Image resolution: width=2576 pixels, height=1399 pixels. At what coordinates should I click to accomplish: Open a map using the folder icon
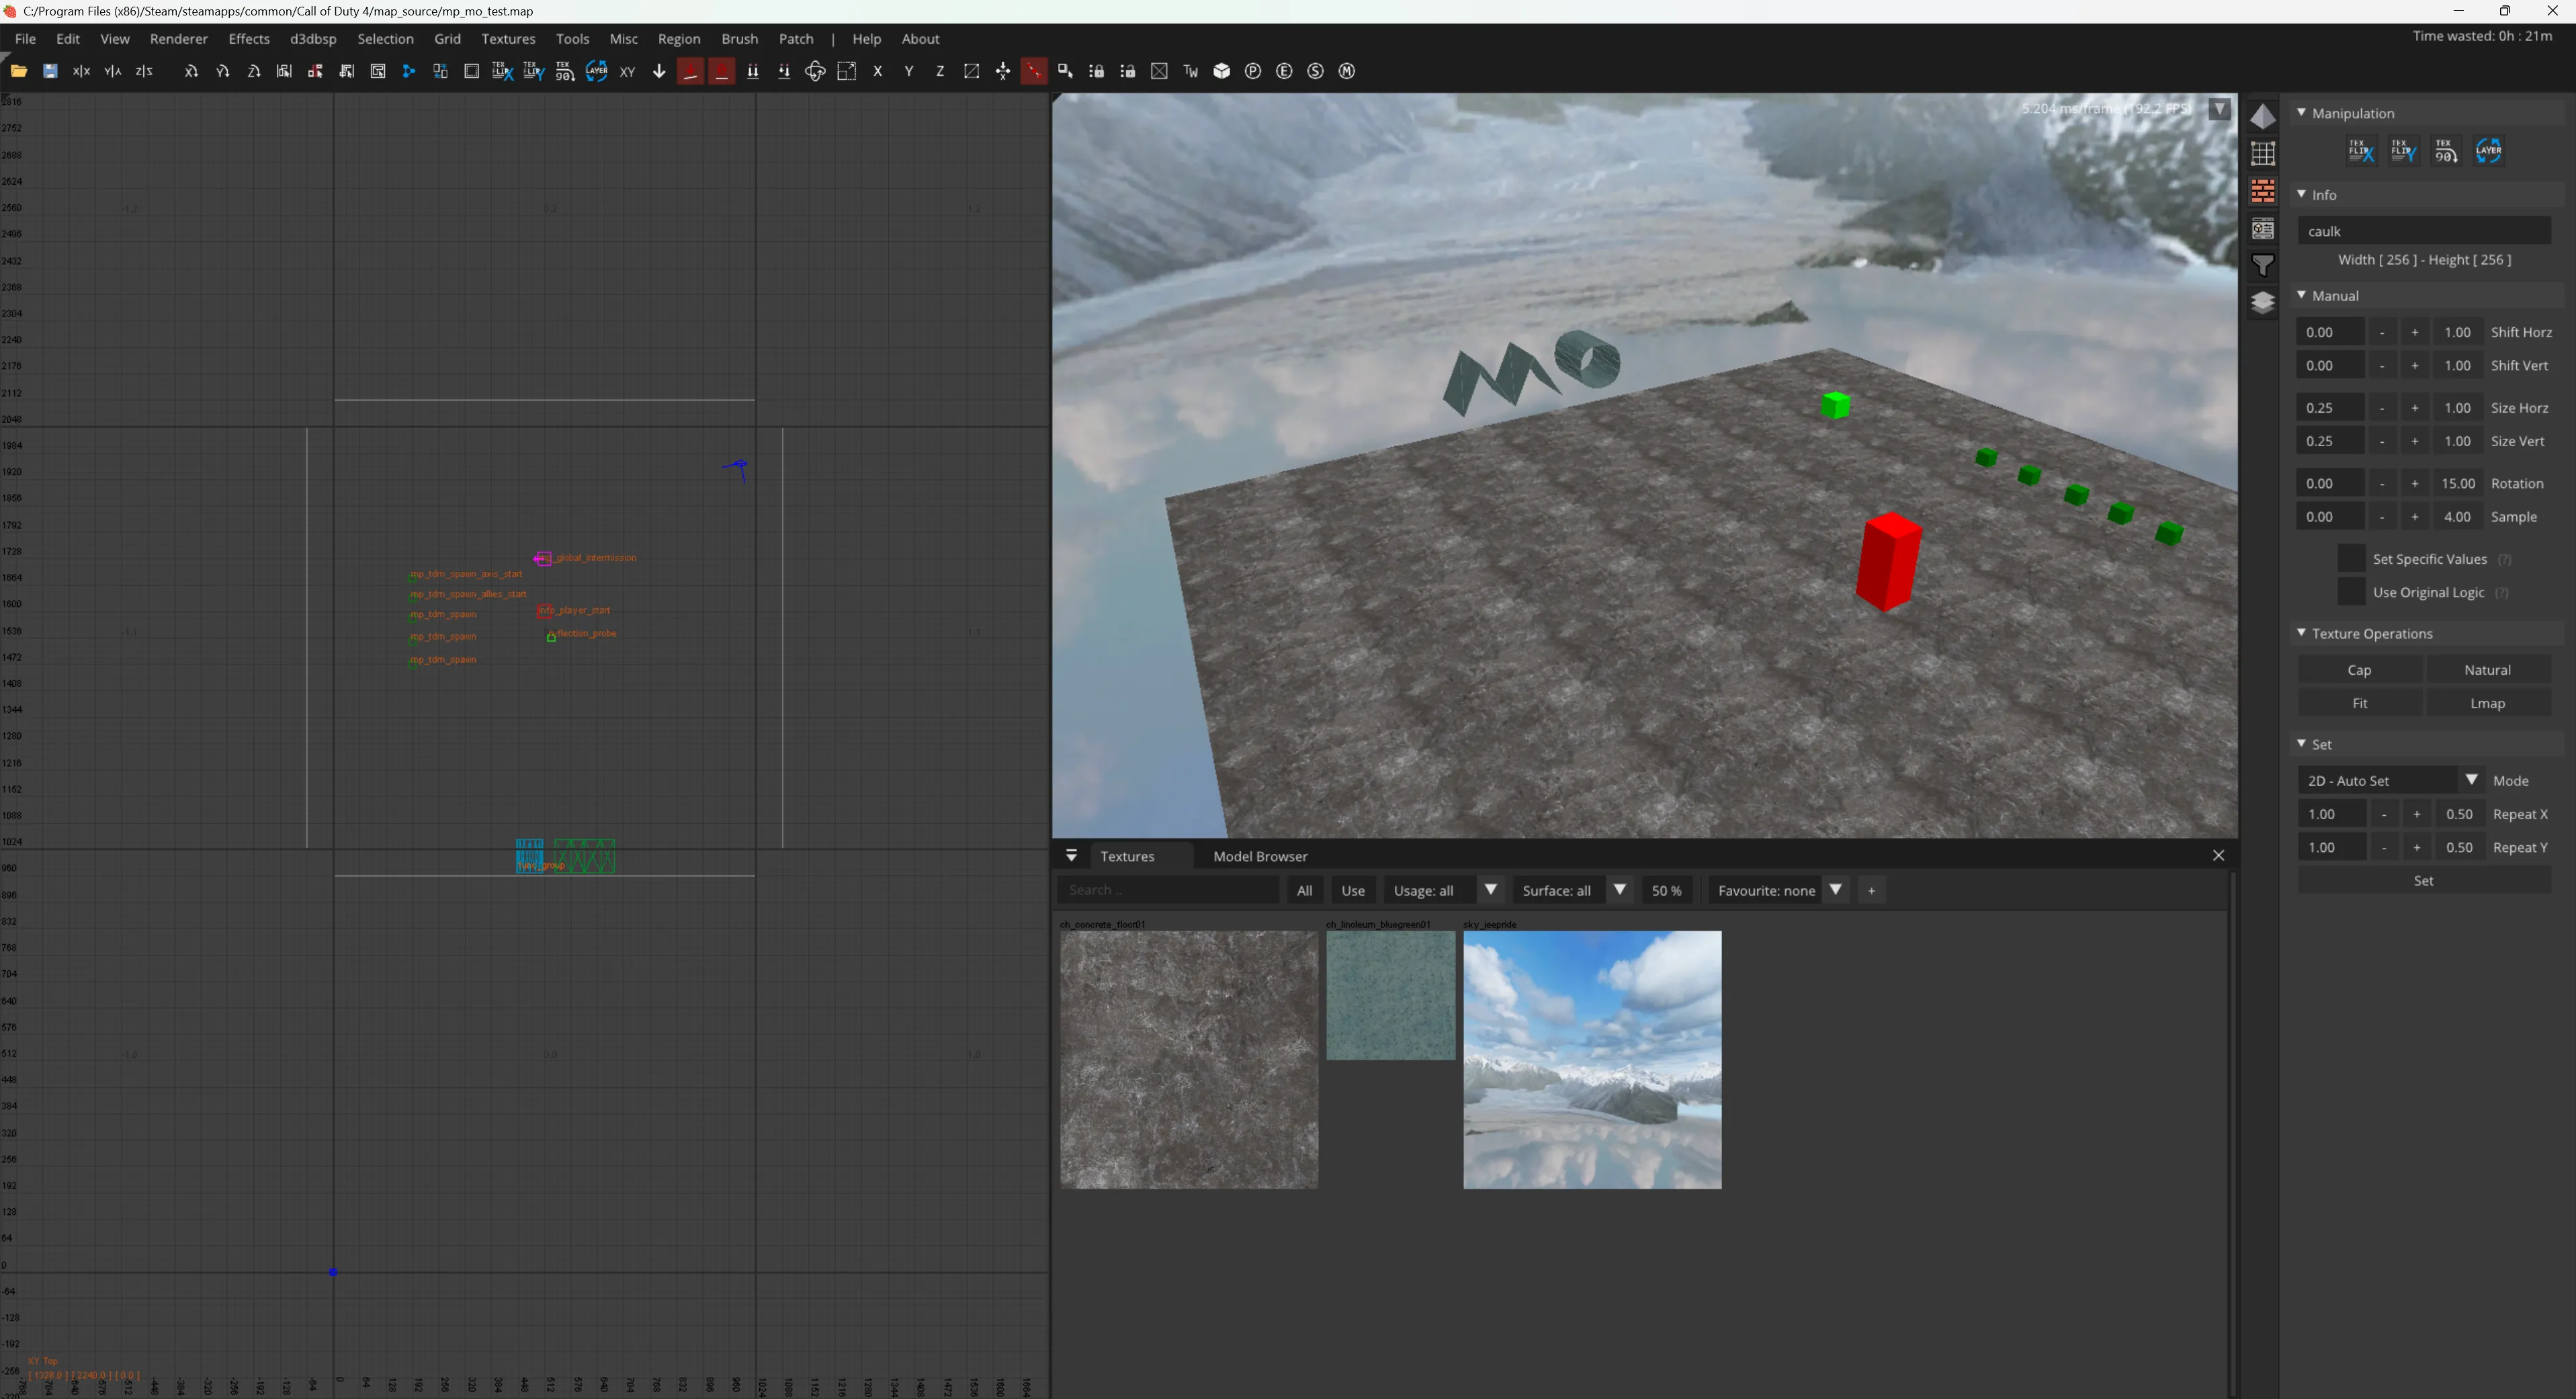[x=18, y=70]
